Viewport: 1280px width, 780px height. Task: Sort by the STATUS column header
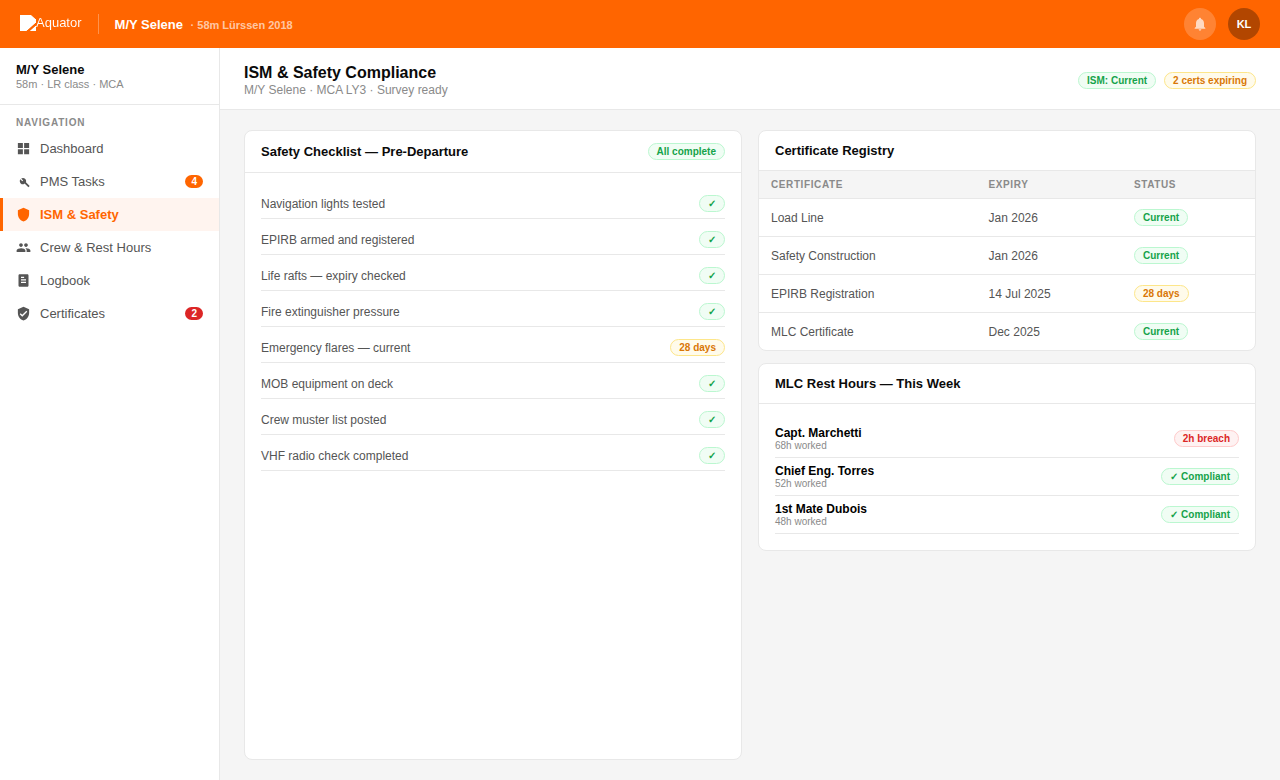(1155, 185)
